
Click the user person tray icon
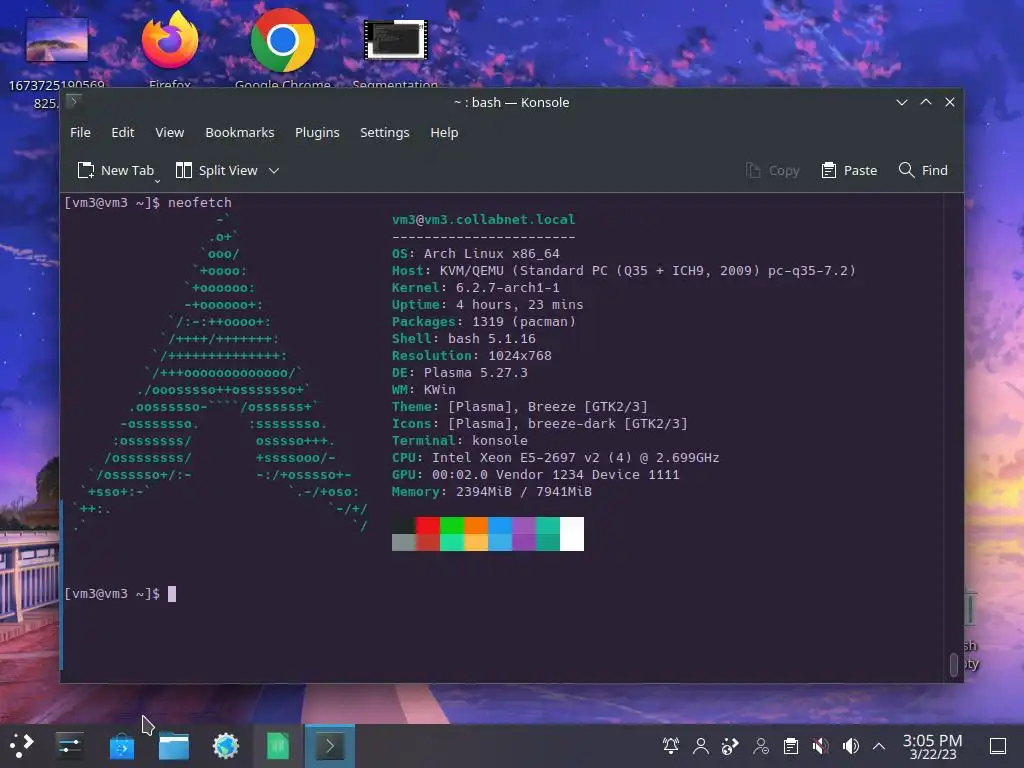point(701,746)
